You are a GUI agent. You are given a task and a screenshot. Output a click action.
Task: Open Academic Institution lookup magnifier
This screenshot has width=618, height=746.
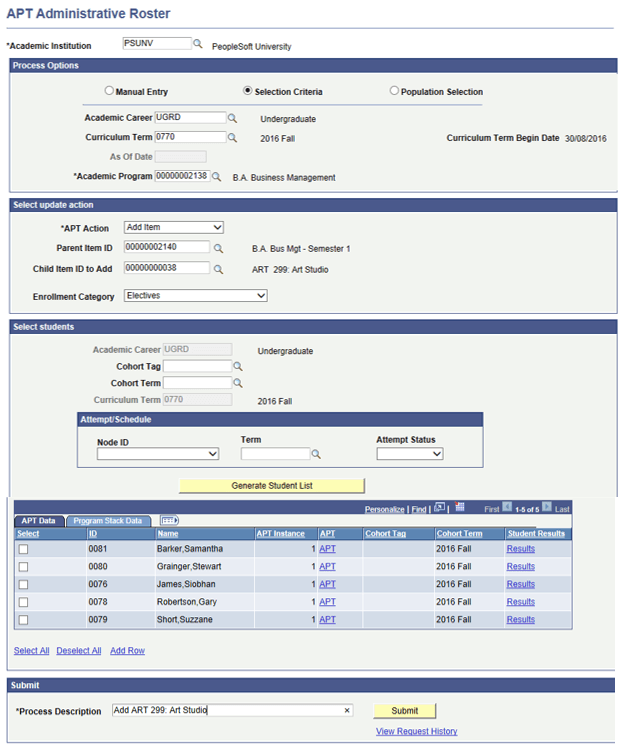click(x=197, y=44)
